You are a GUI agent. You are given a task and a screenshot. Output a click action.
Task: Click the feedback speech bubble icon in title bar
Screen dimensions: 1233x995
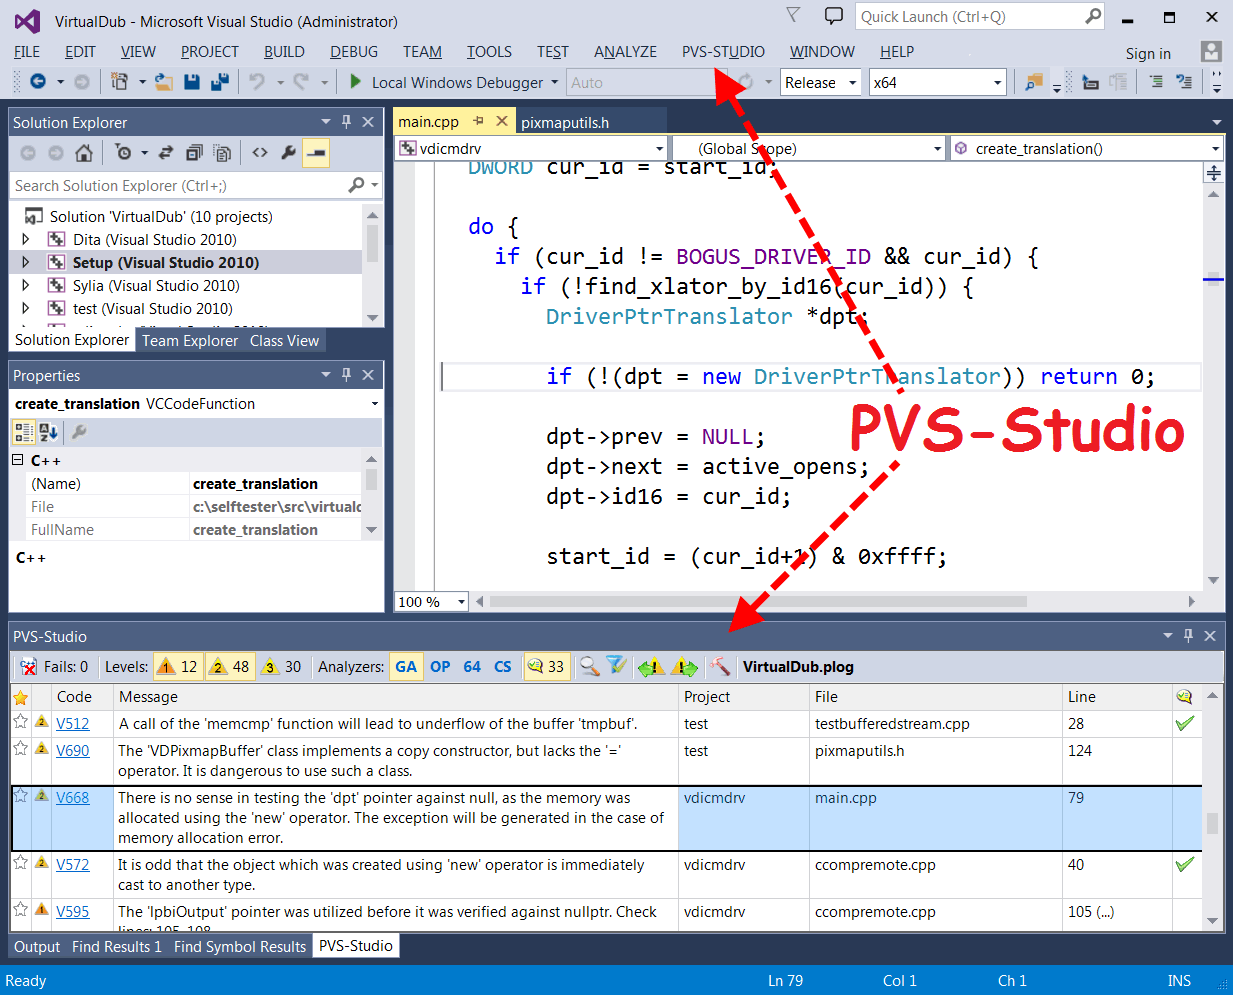[x=834, y=16]
